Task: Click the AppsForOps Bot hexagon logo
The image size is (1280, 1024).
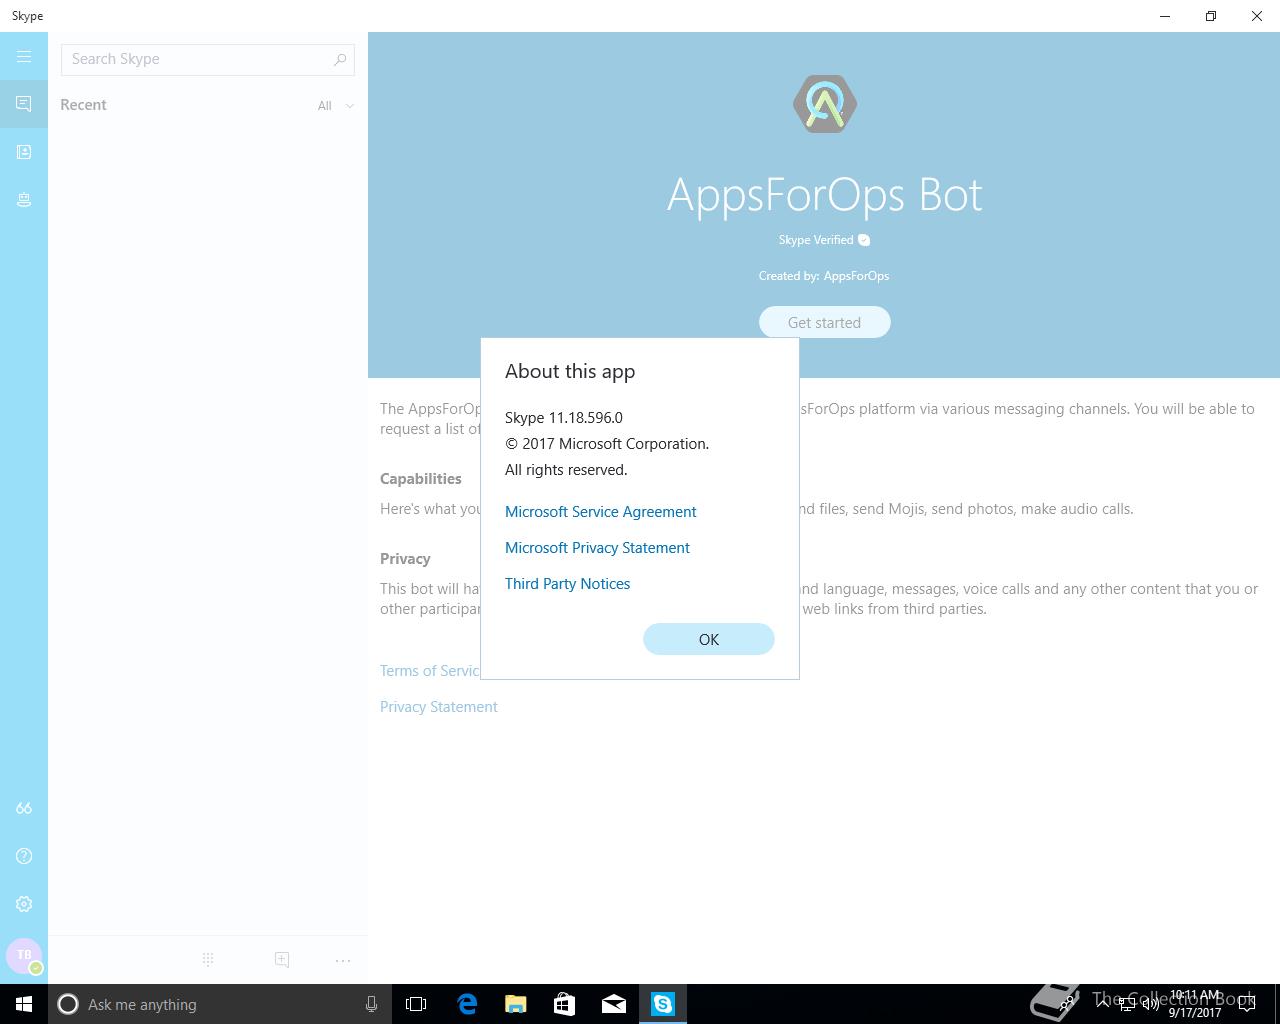Action: [x=825, y=103]
